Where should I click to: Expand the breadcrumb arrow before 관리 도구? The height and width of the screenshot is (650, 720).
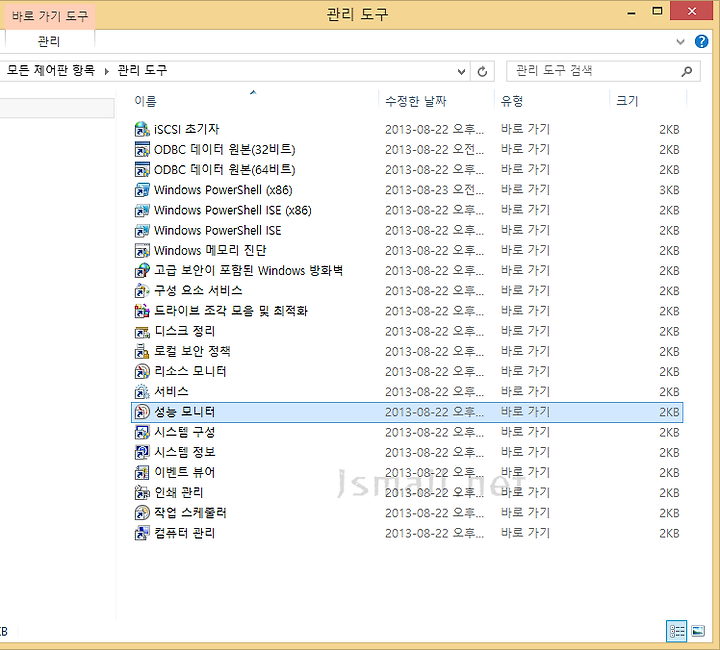107,71
